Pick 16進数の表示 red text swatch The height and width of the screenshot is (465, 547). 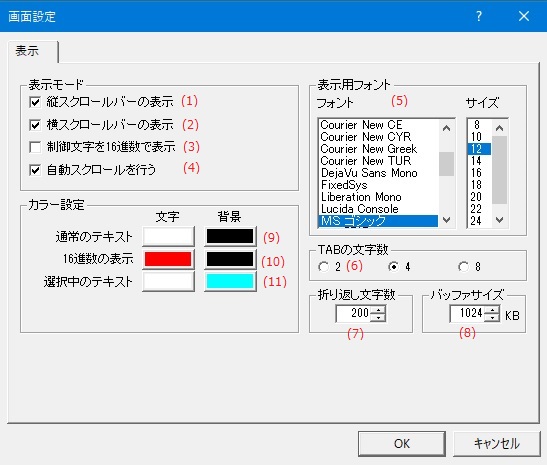(168, 259)
